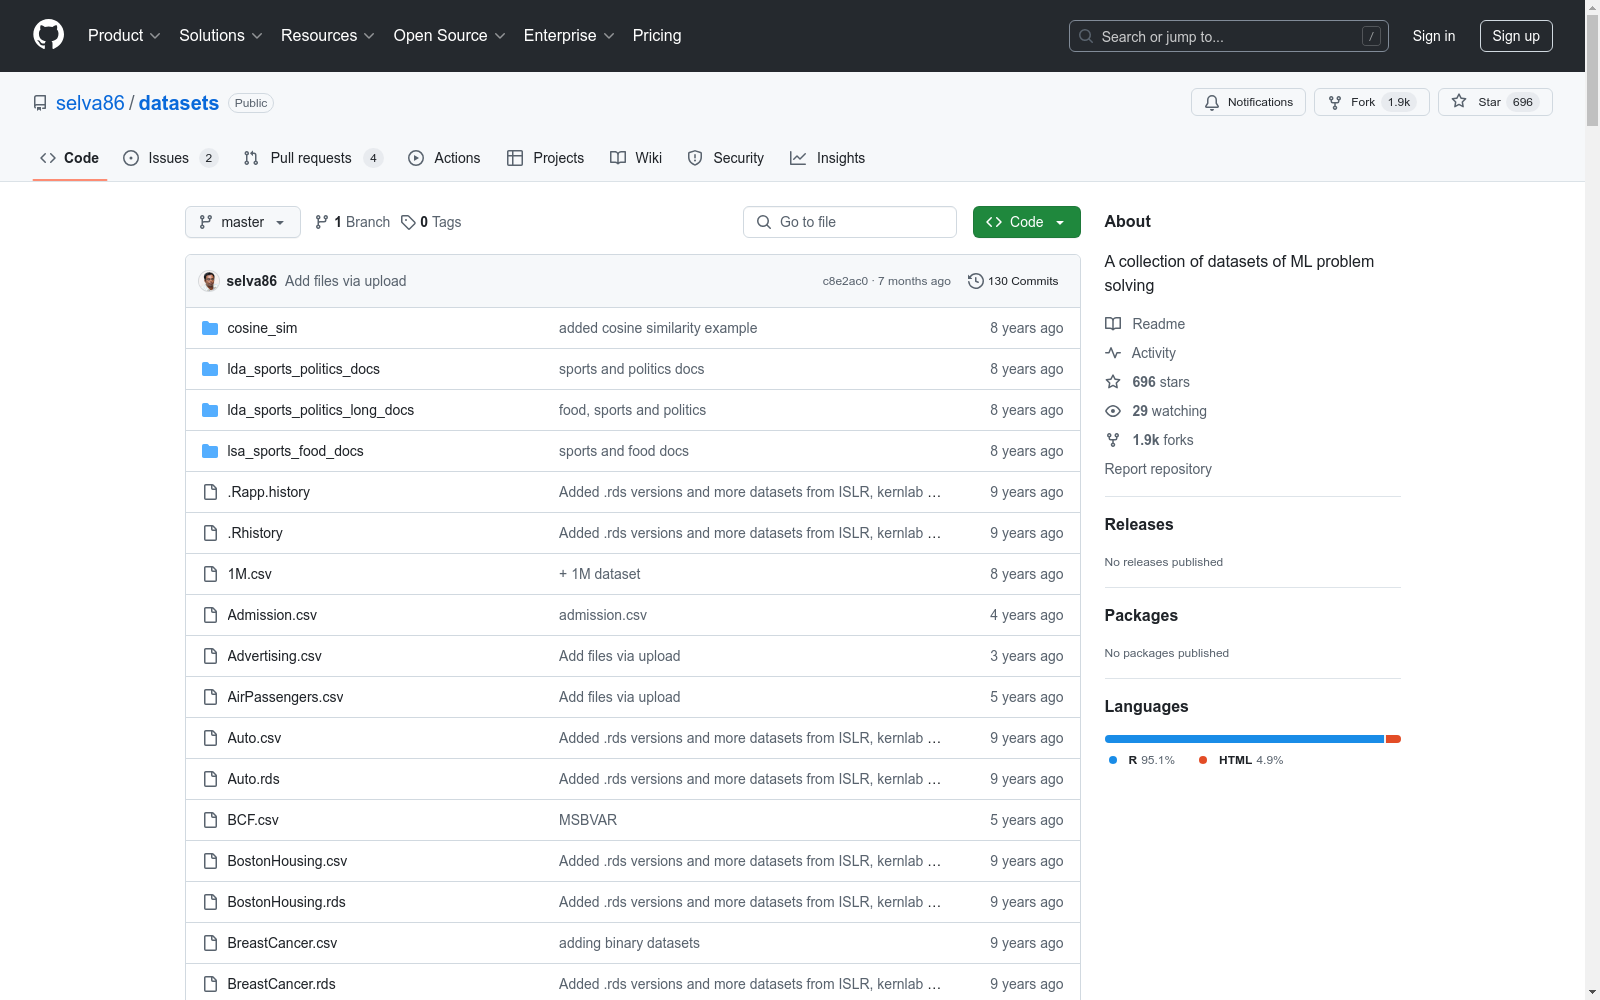
Task: Click the fork icon beside 1.9k forks
Action: [x=1113, y=440]
